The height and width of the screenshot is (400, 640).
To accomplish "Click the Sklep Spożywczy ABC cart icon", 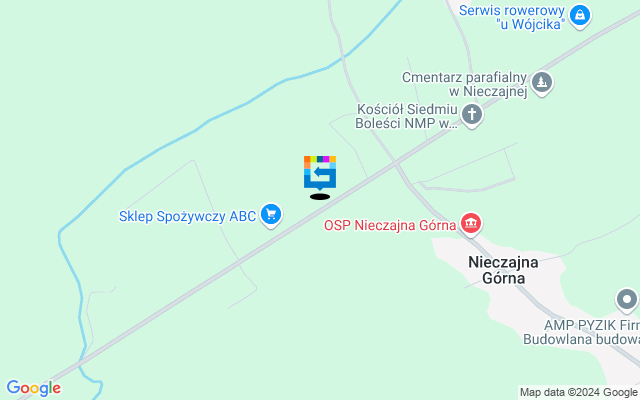I will pos(271,216).
